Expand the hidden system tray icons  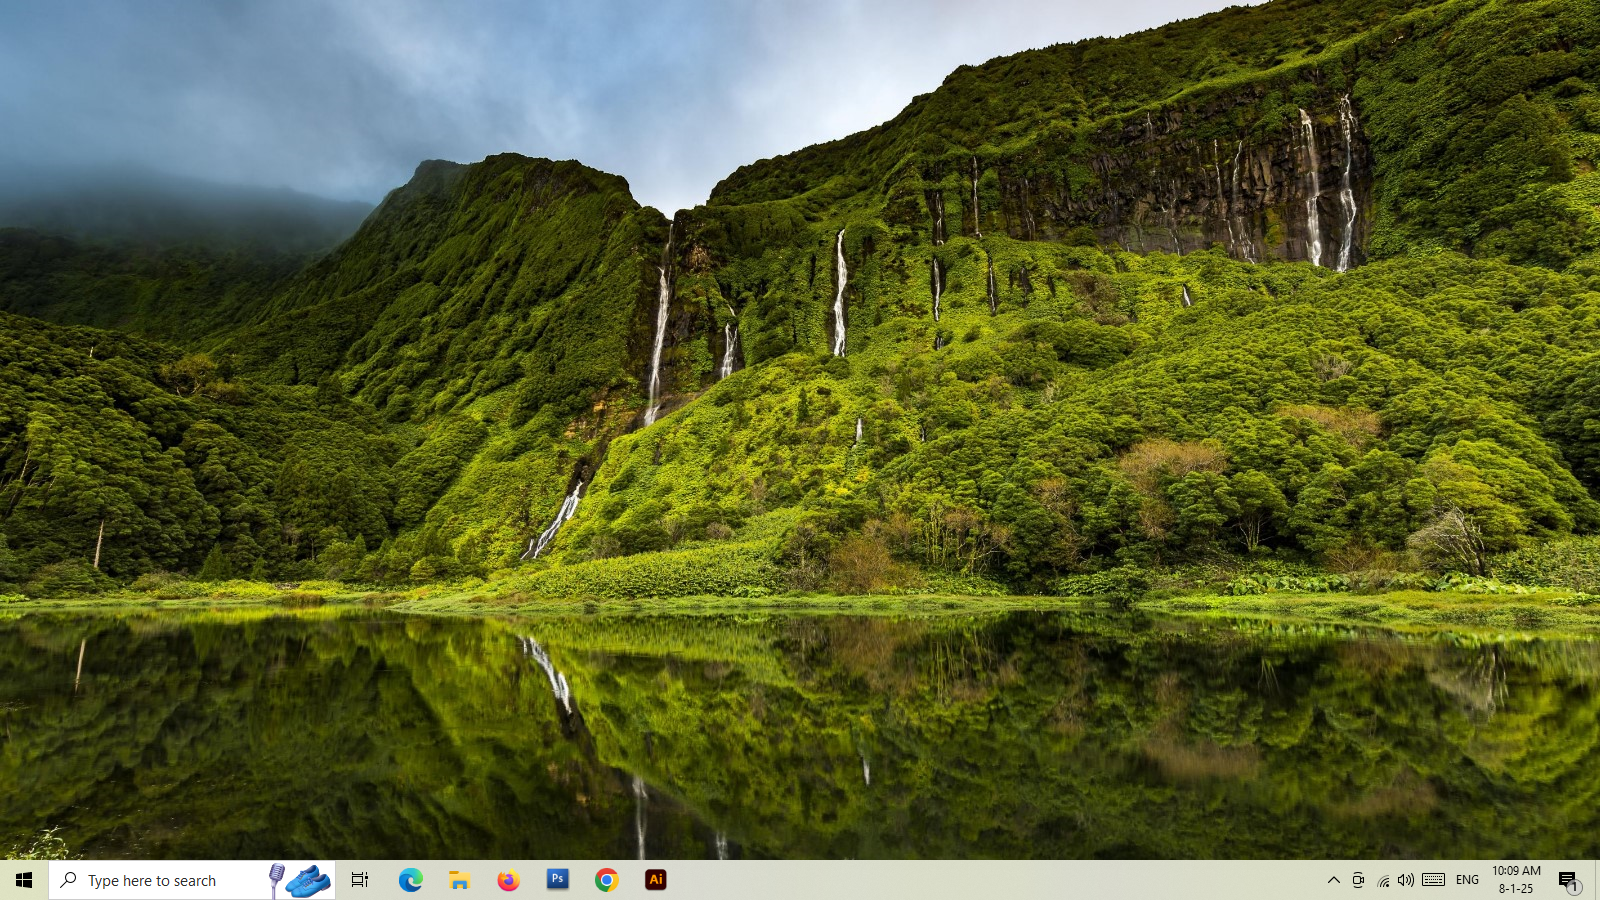coord(1333,880)
